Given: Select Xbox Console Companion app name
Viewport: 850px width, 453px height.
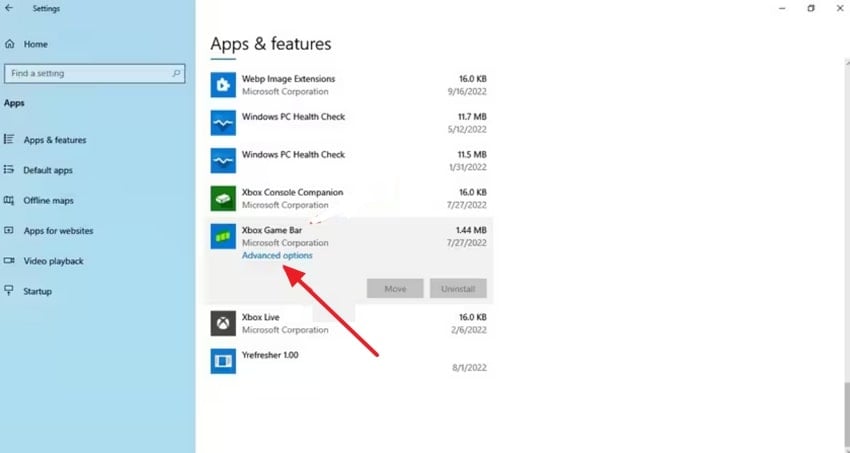Looking at the screenshot, I should (x=292, y=192).
